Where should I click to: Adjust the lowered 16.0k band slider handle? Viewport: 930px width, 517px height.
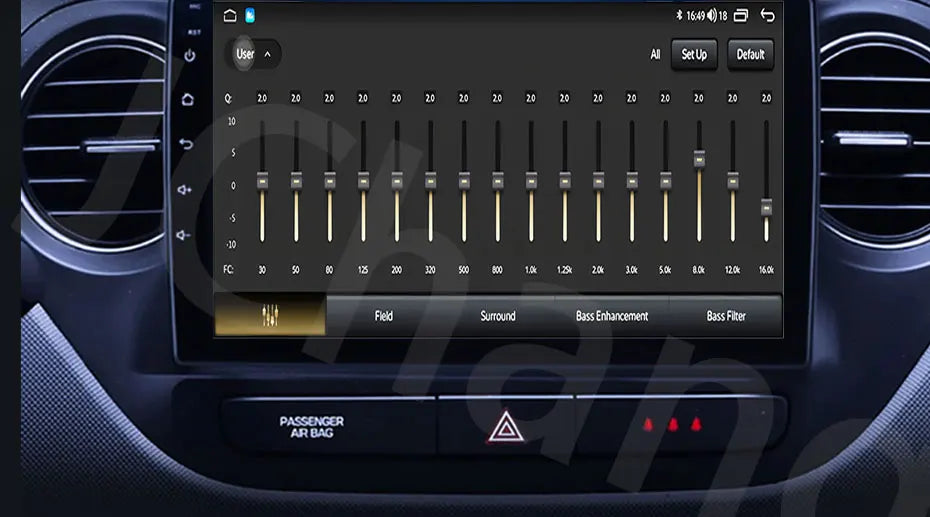(x=766, y=208)
